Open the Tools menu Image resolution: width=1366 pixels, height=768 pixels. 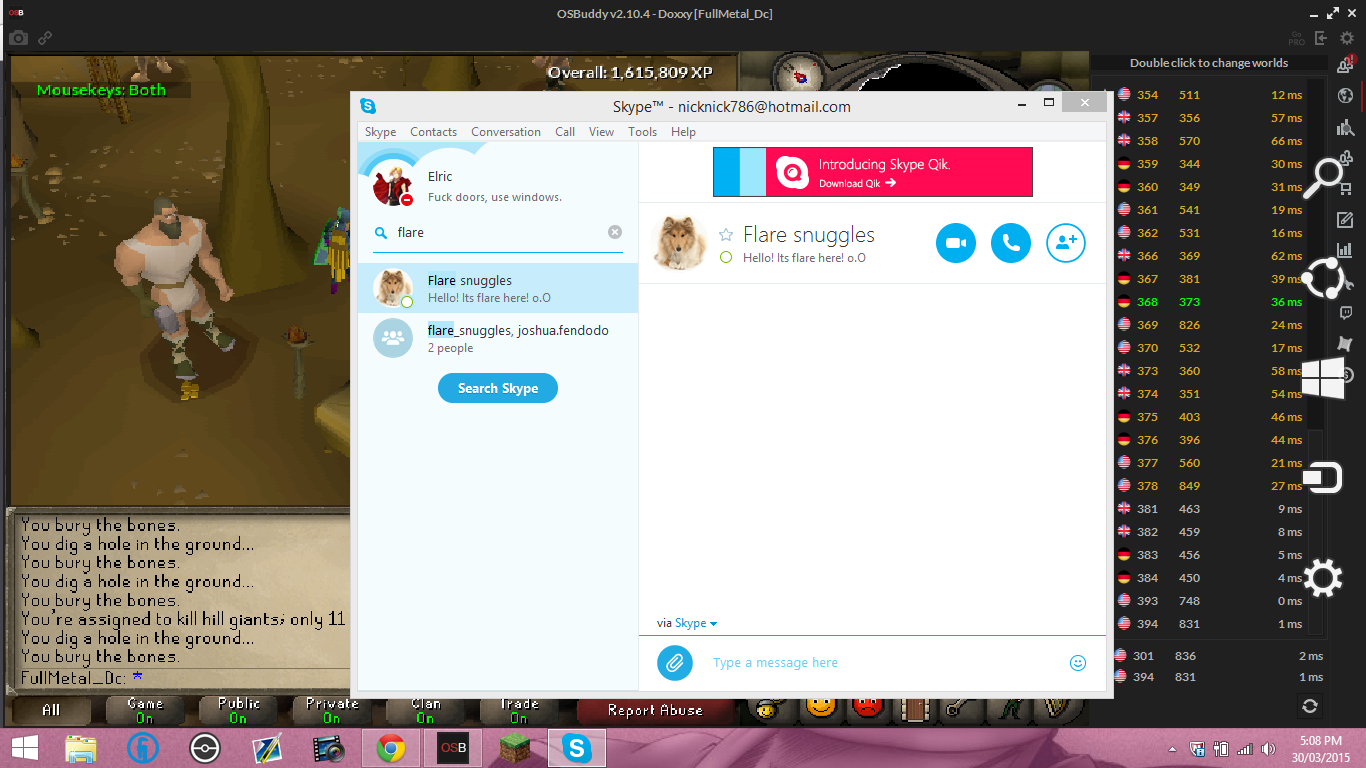tap(643, 132)
